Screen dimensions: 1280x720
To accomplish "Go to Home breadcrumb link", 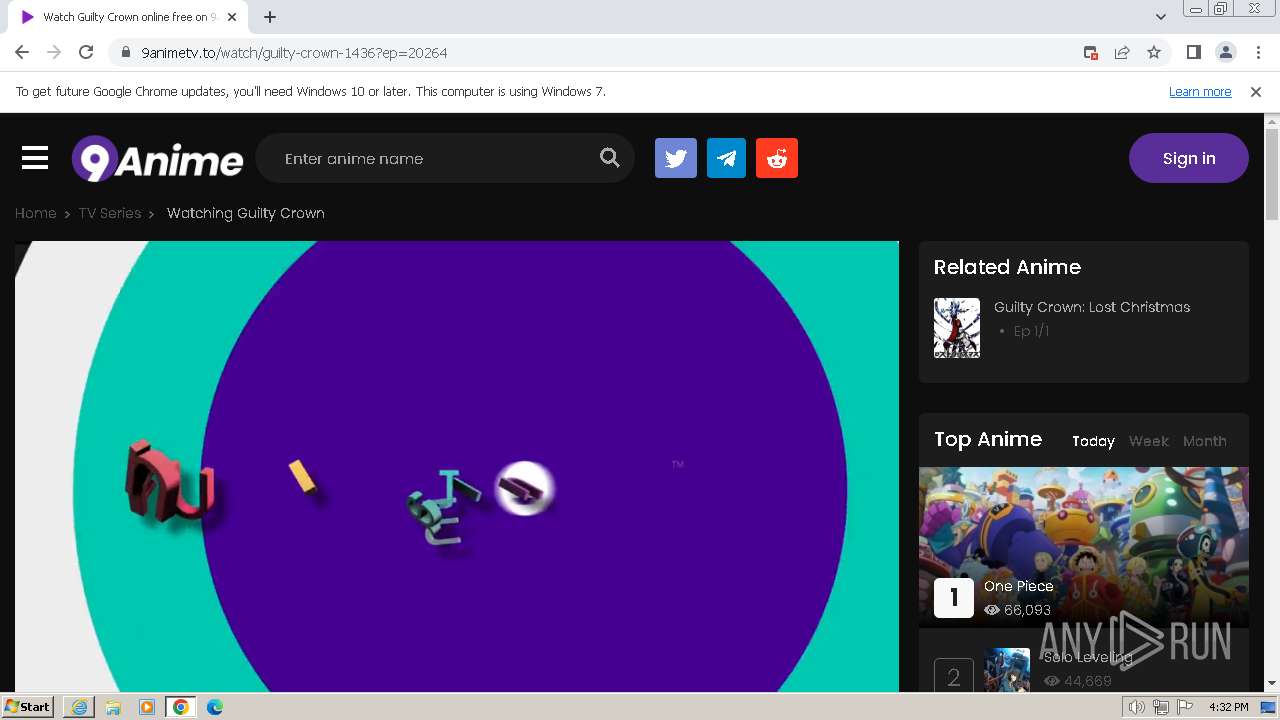I will tap(35, 213).
